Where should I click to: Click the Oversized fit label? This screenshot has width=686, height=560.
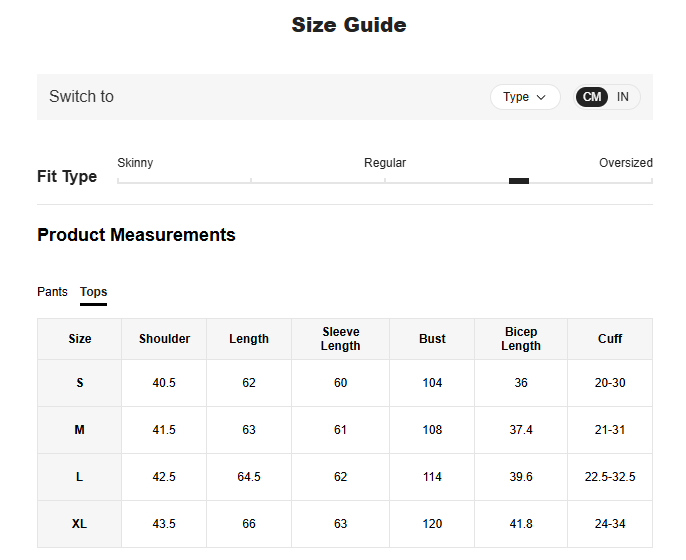(625, 163)
